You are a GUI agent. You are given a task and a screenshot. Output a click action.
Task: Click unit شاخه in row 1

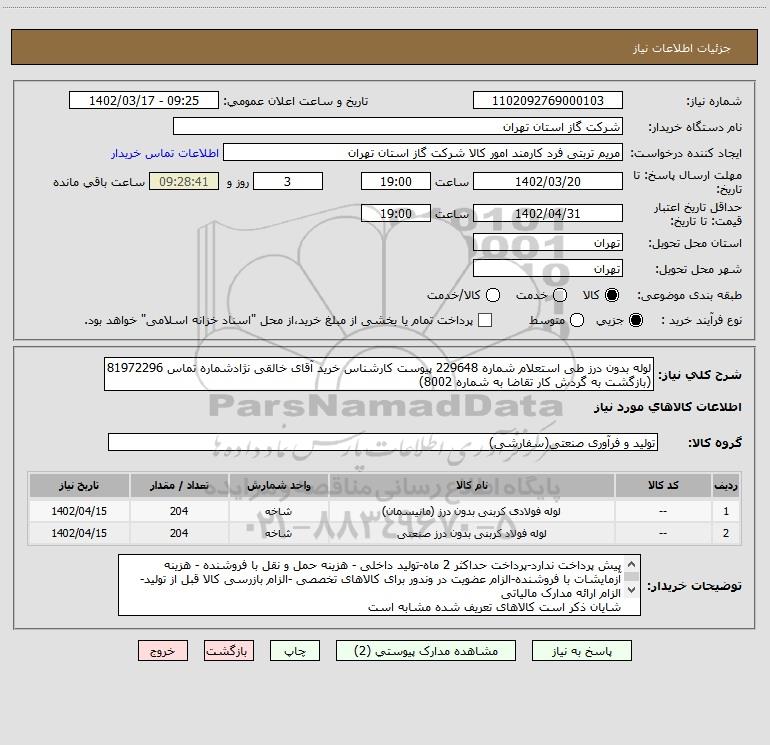278,511
